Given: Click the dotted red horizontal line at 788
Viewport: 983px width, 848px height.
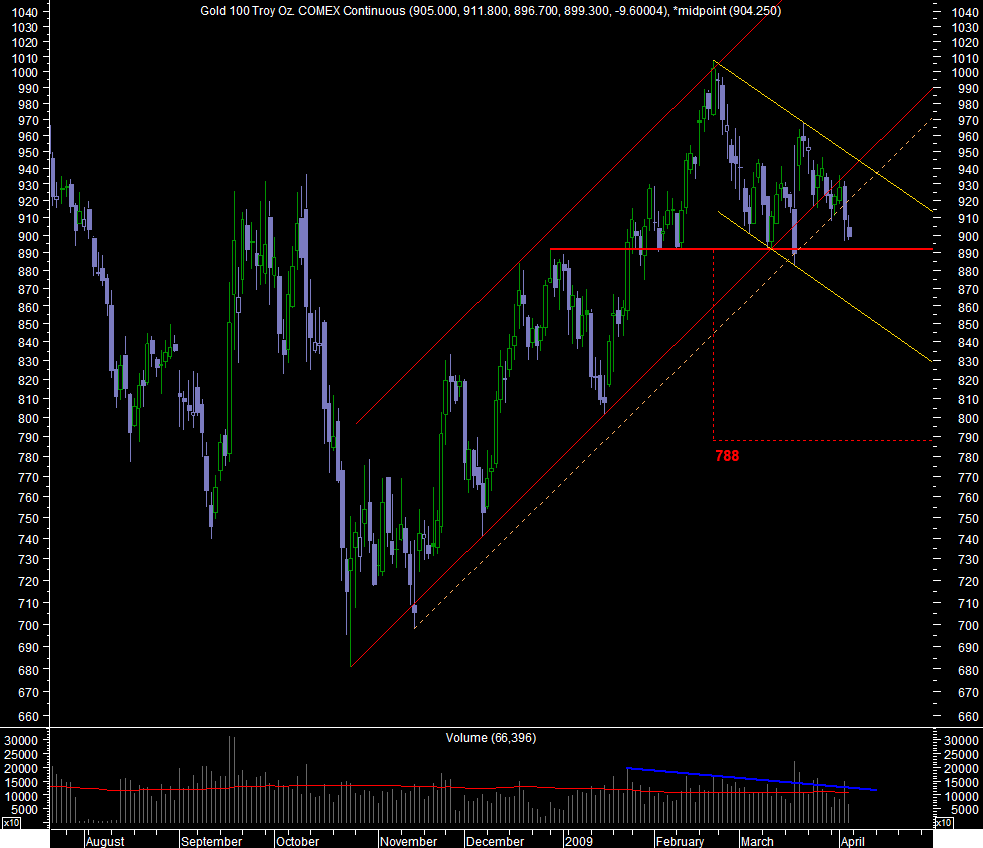Looking at the screenshot, I should click(823, 440).
